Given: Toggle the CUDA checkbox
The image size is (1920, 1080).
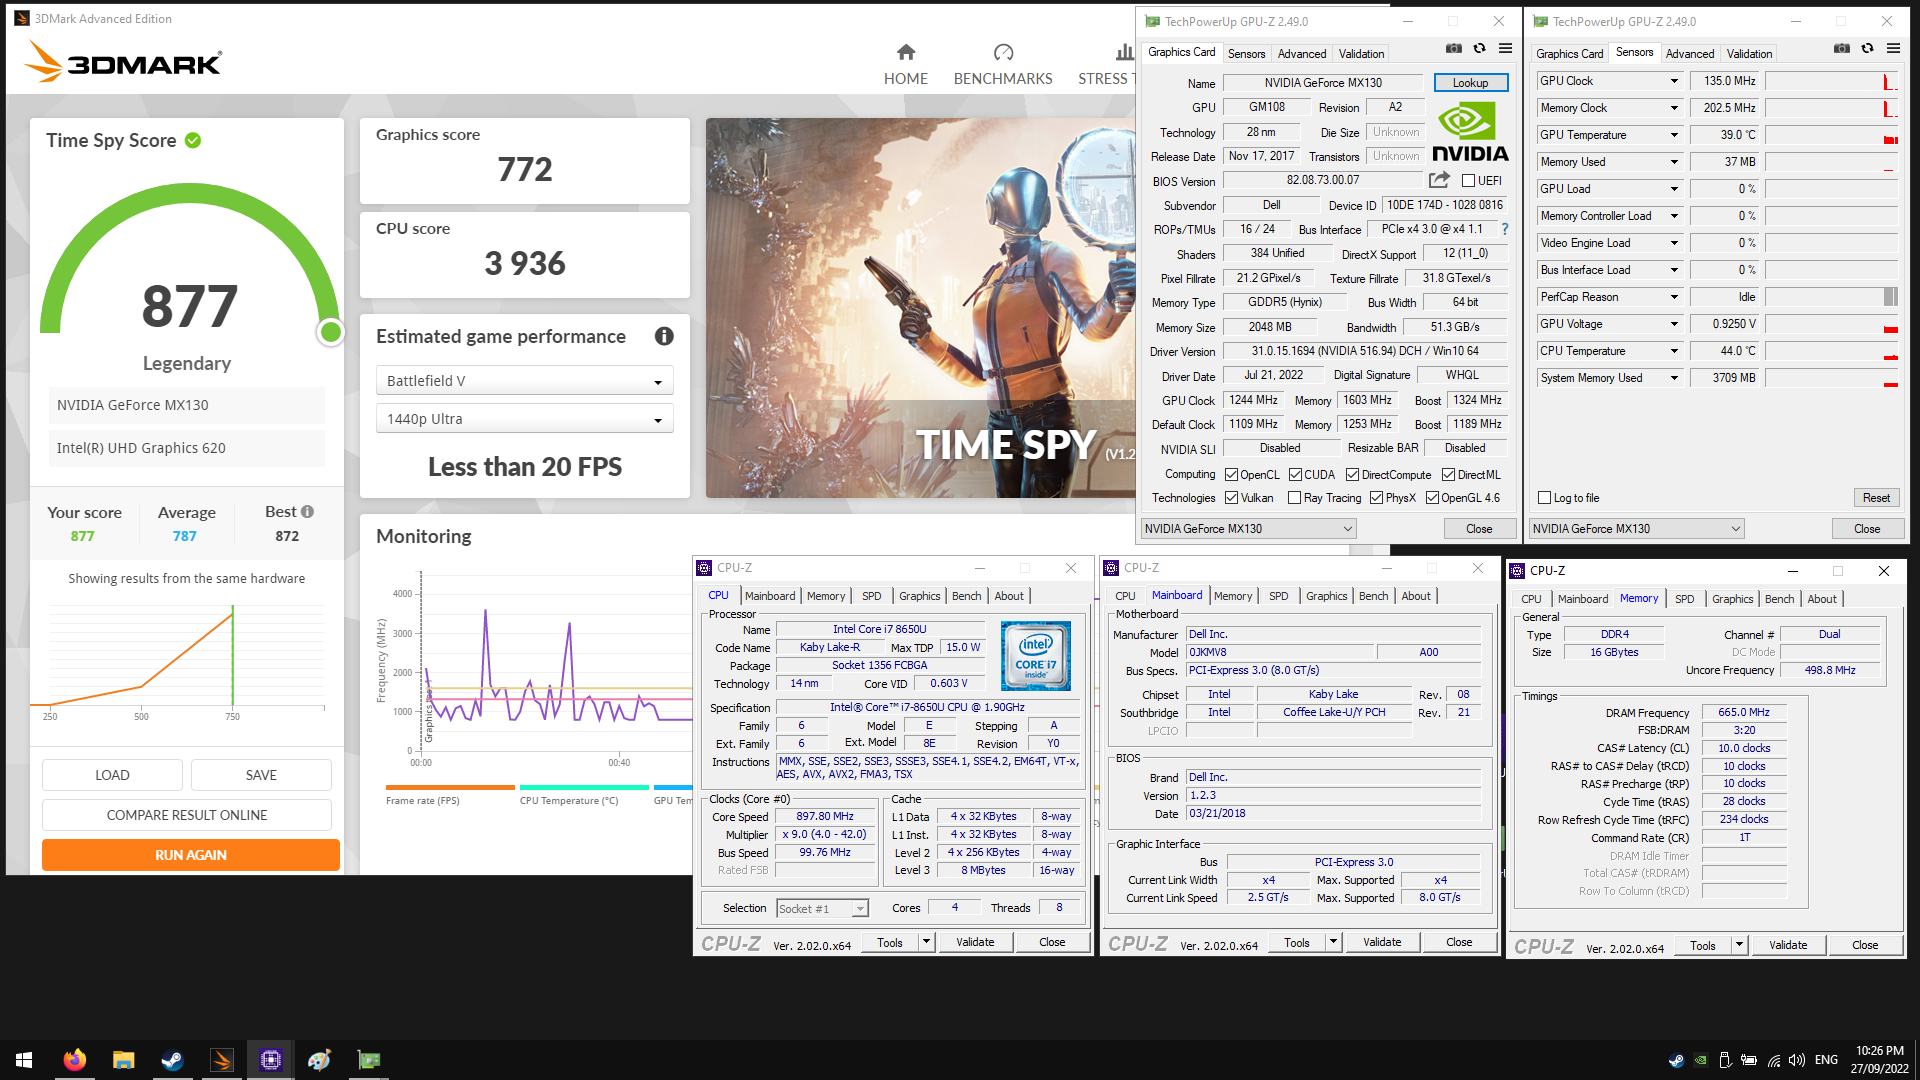Looking at the screenshot, I should [1295, 475].
